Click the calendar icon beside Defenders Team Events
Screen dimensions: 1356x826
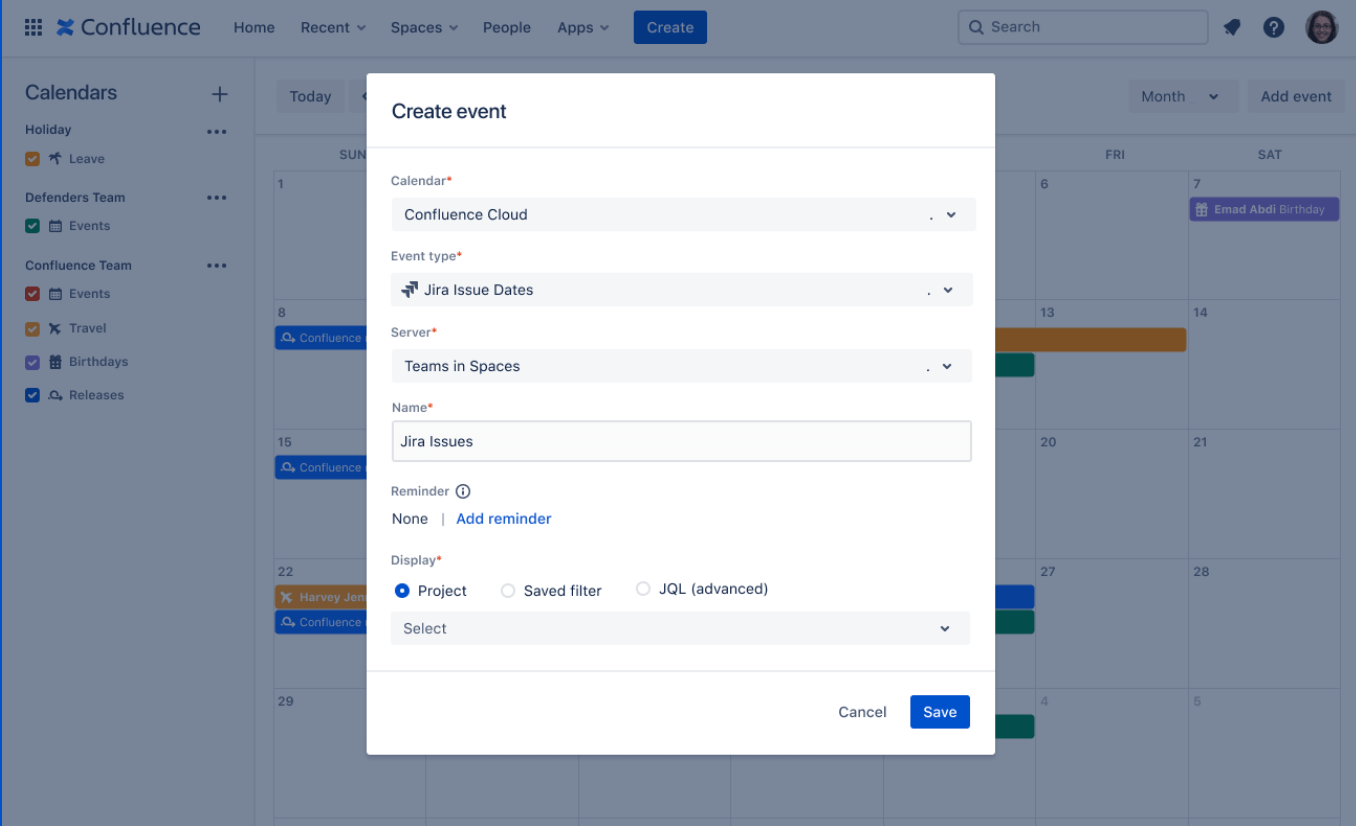(x=55, y=226)
